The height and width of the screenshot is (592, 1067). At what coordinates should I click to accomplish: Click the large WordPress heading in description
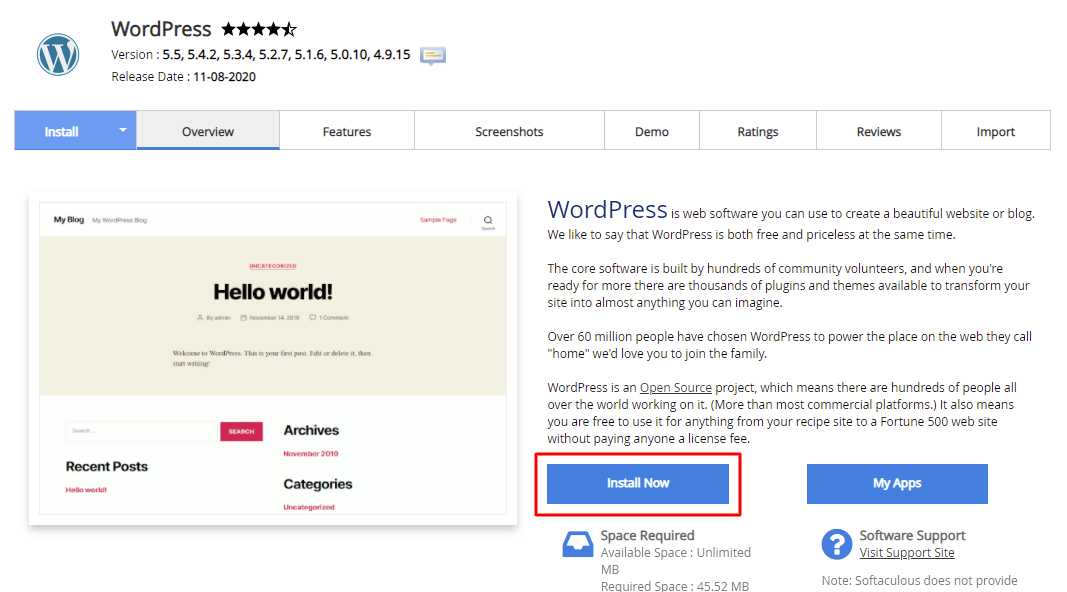(x=608, y=210)
